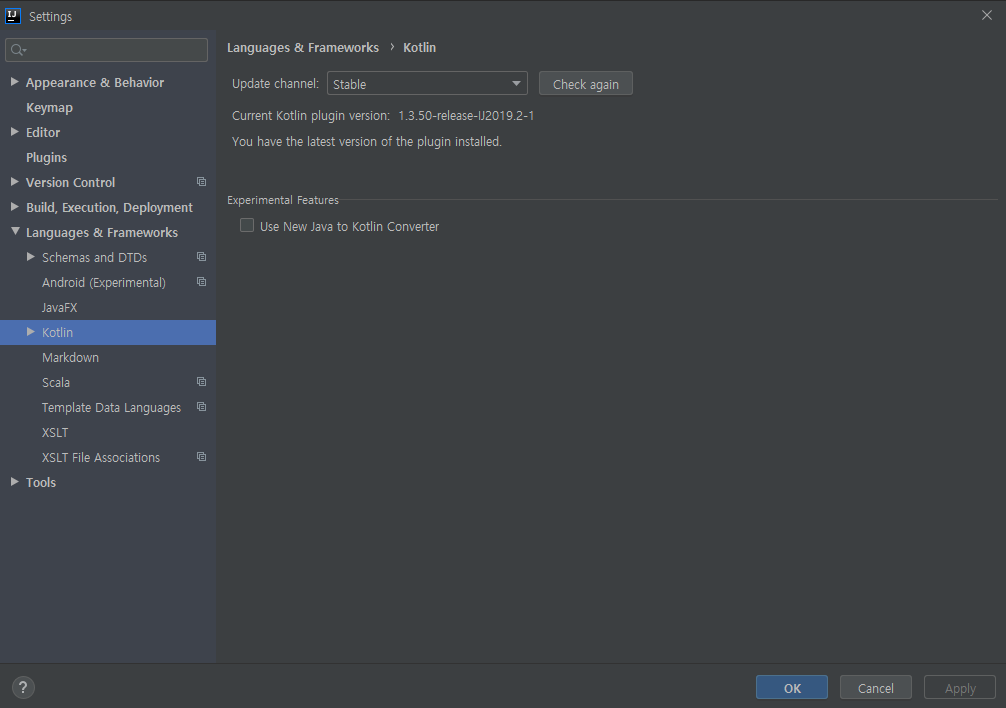Expand the Tools section arrow
The image size is (1006, 708).
(15, 482)
